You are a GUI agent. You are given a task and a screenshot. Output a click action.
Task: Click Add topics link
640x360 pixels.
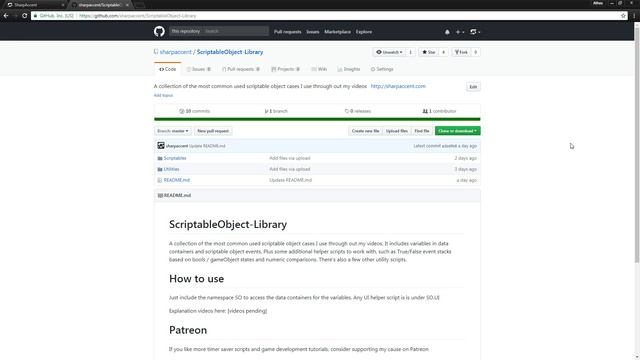tap(163, 95)
